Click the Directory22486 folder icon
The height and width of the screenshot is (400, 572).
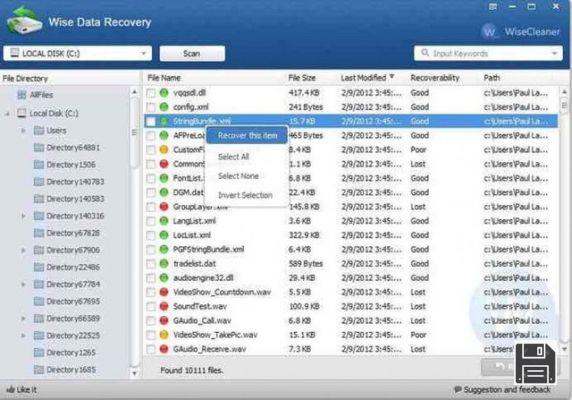tap(39, 267)
